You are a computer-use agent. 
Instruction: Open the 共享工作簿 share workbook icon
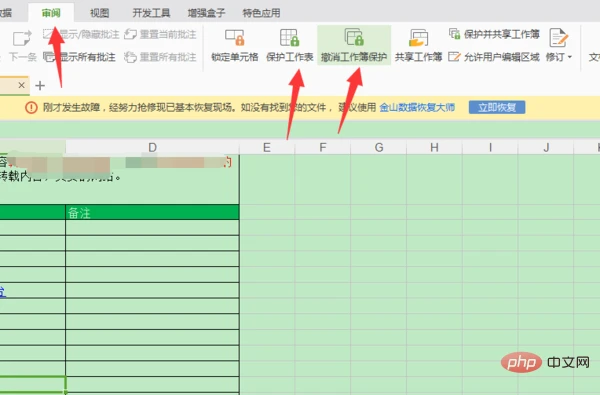(418, 37)
